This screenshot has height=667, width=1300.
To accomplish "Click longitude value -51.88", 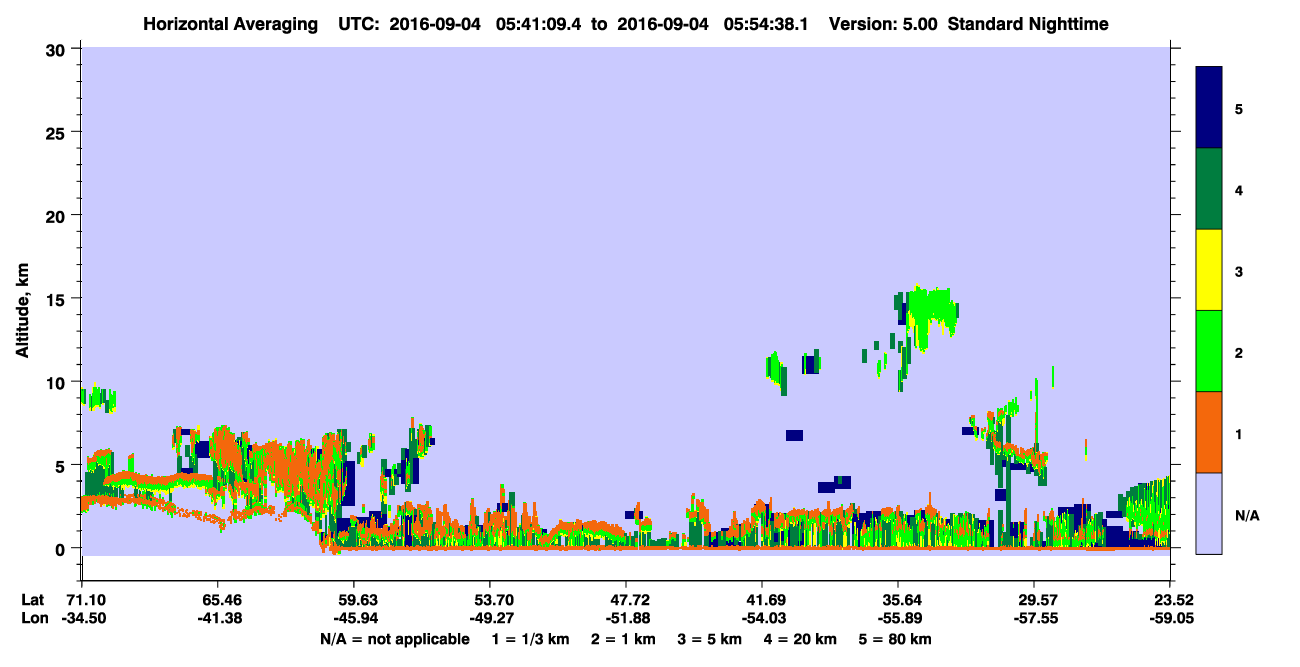I will 626,618.
